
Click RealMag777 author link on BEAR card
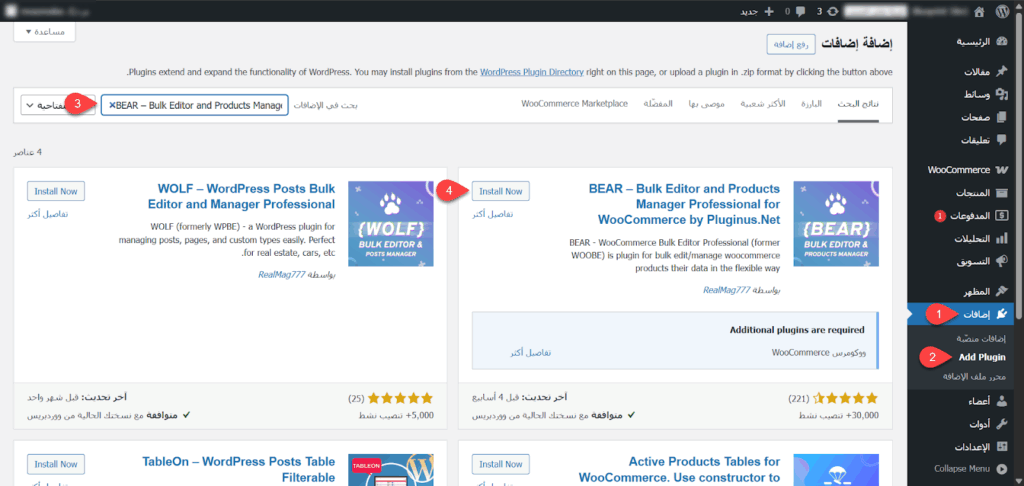coord(726,290)
